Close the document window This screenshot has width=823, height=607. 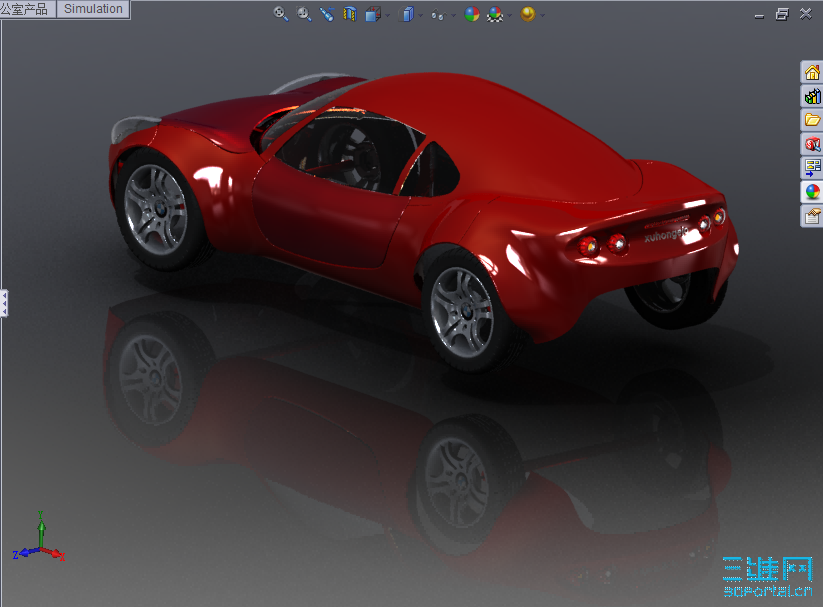tap(806, 14)
